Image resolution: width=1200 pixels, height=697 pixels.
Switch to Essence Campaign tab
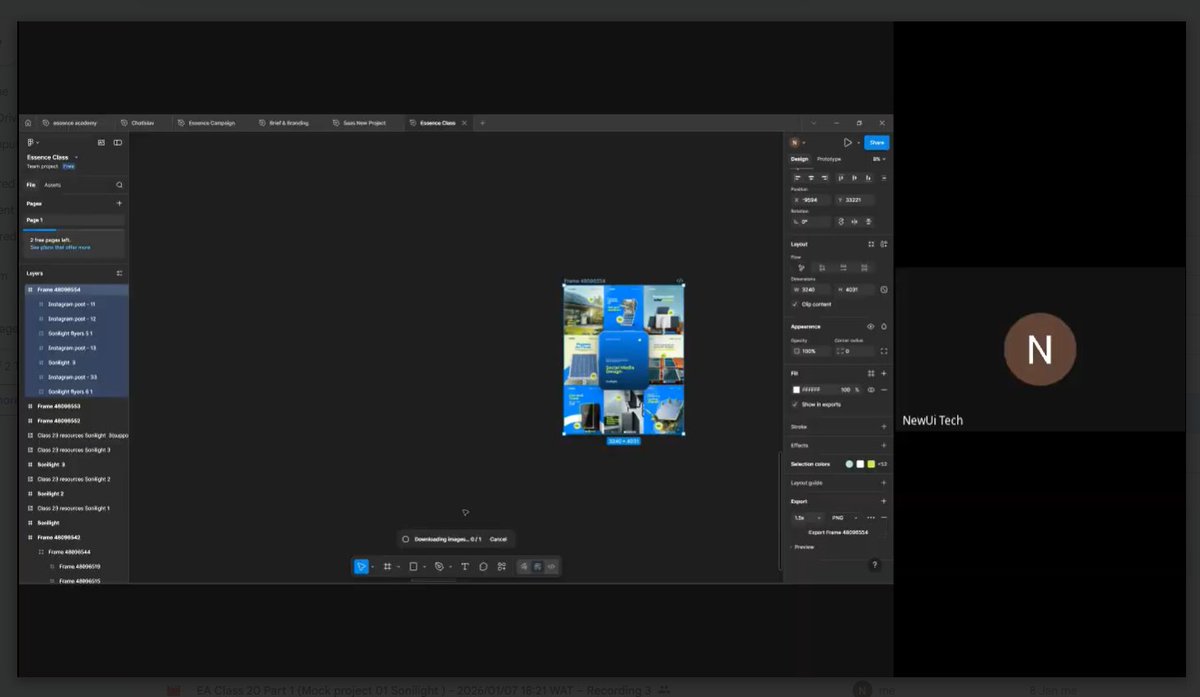pyautogui.click(x=207, y=123)
